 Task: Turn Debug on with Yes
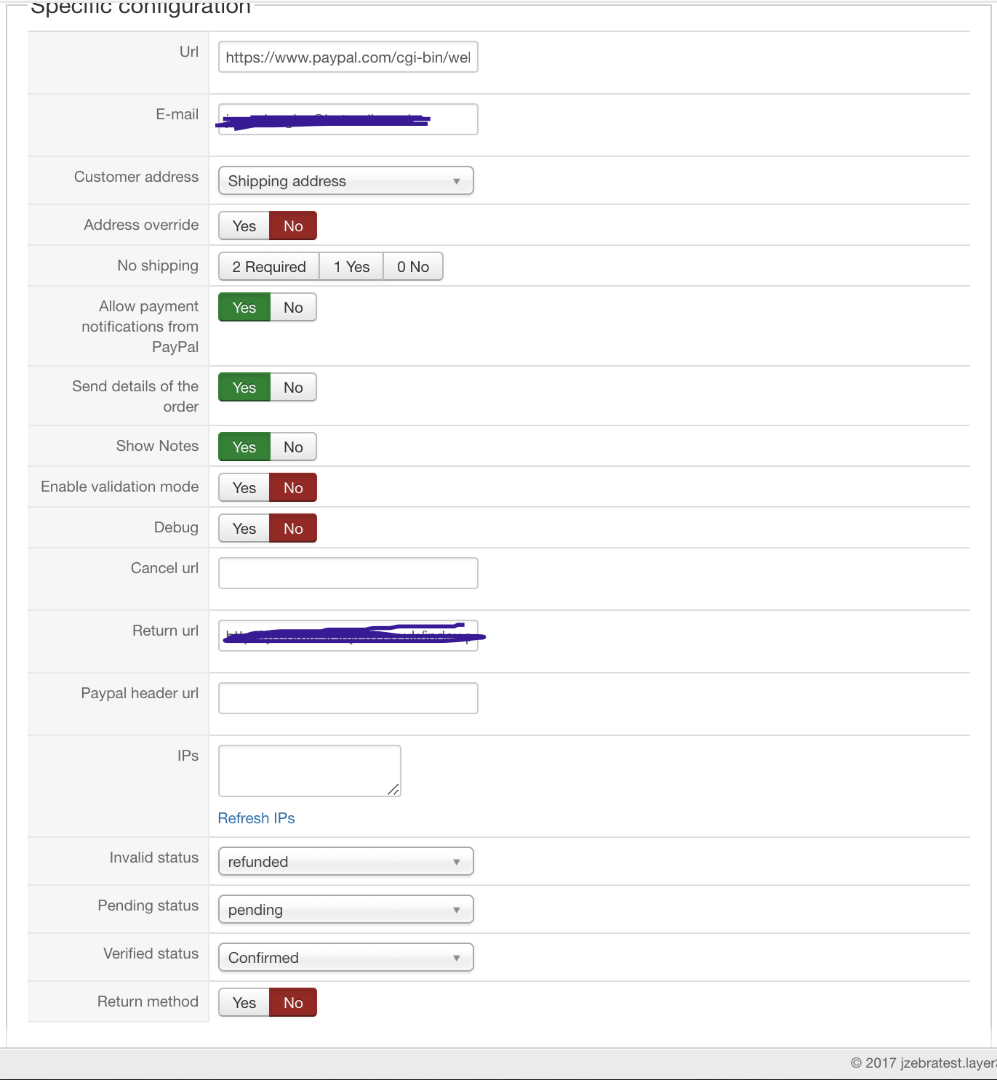244,529
